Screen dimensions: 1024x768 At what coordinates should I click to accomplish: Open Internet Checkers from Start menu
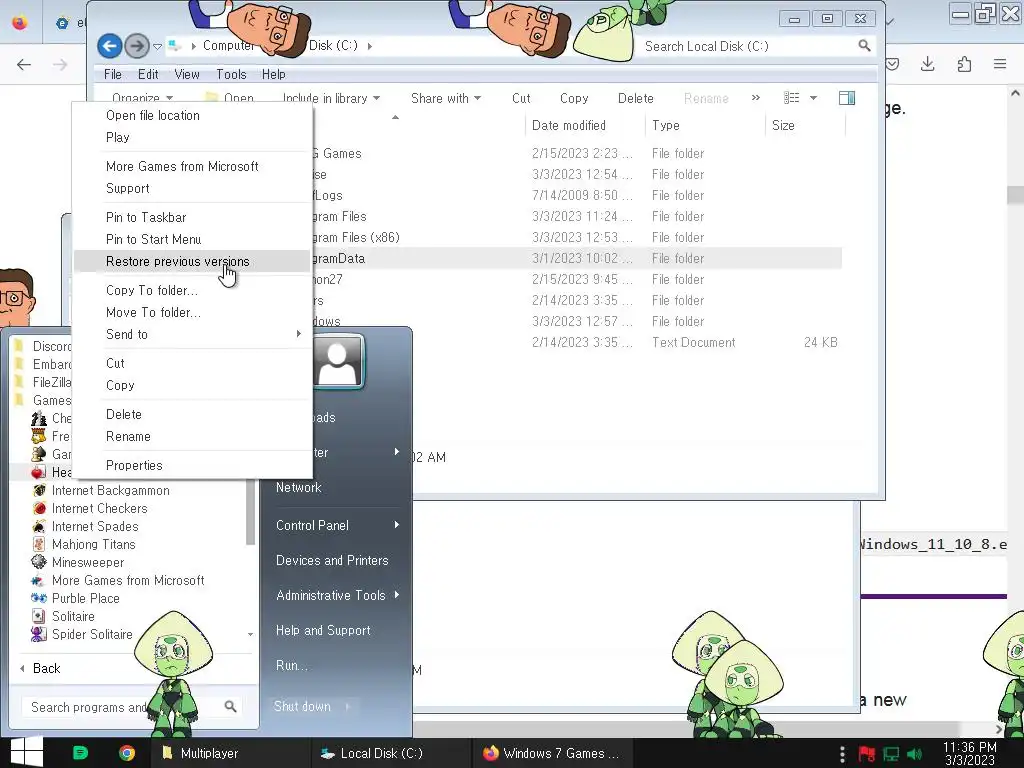[x=99, y=508]
